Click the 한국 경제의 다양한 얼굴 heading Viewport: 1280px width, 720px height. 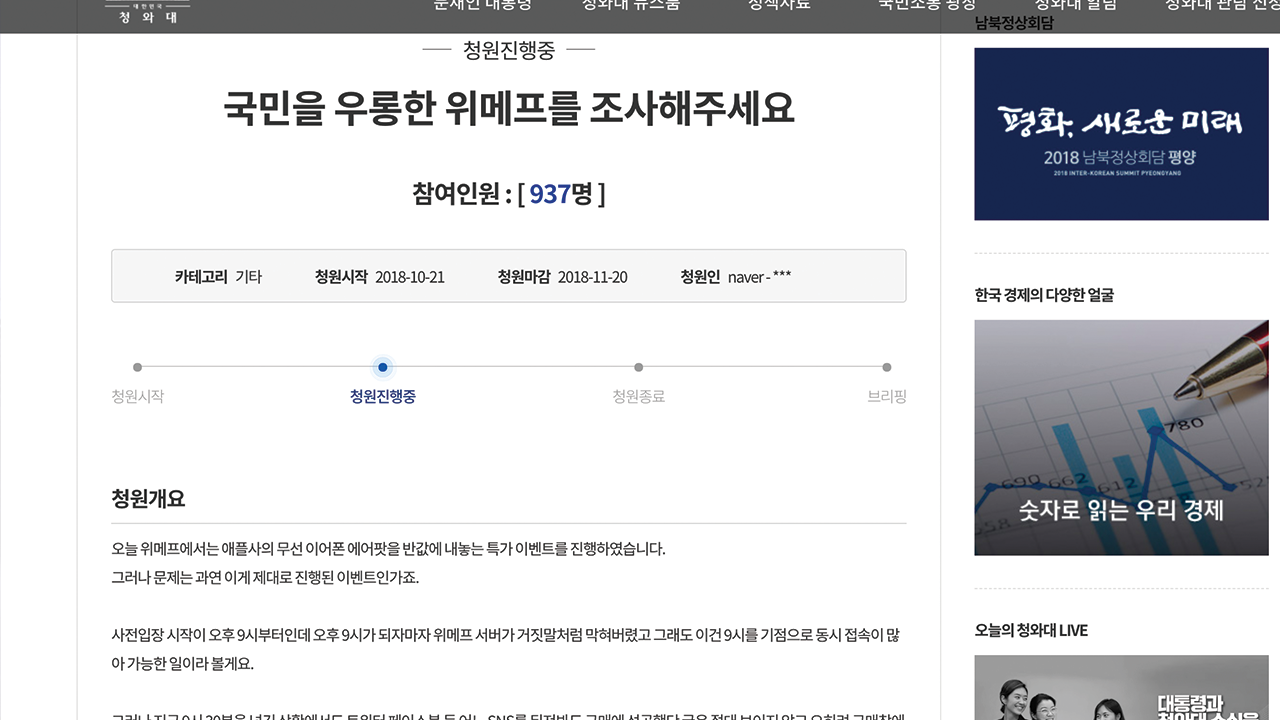tap(1044, 295)
